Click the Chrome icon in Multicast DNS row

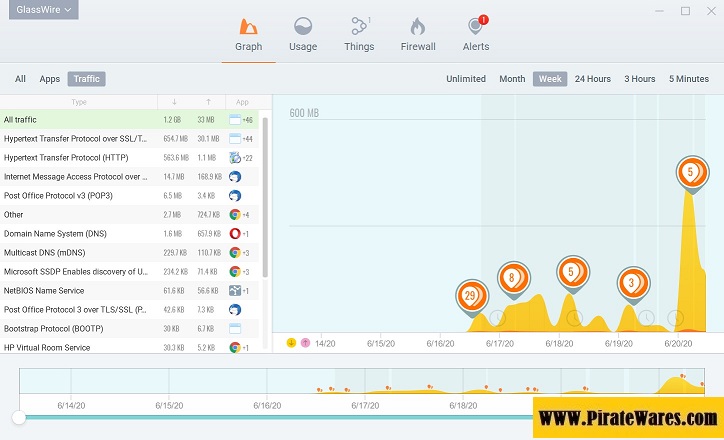[x=235, y=252]
